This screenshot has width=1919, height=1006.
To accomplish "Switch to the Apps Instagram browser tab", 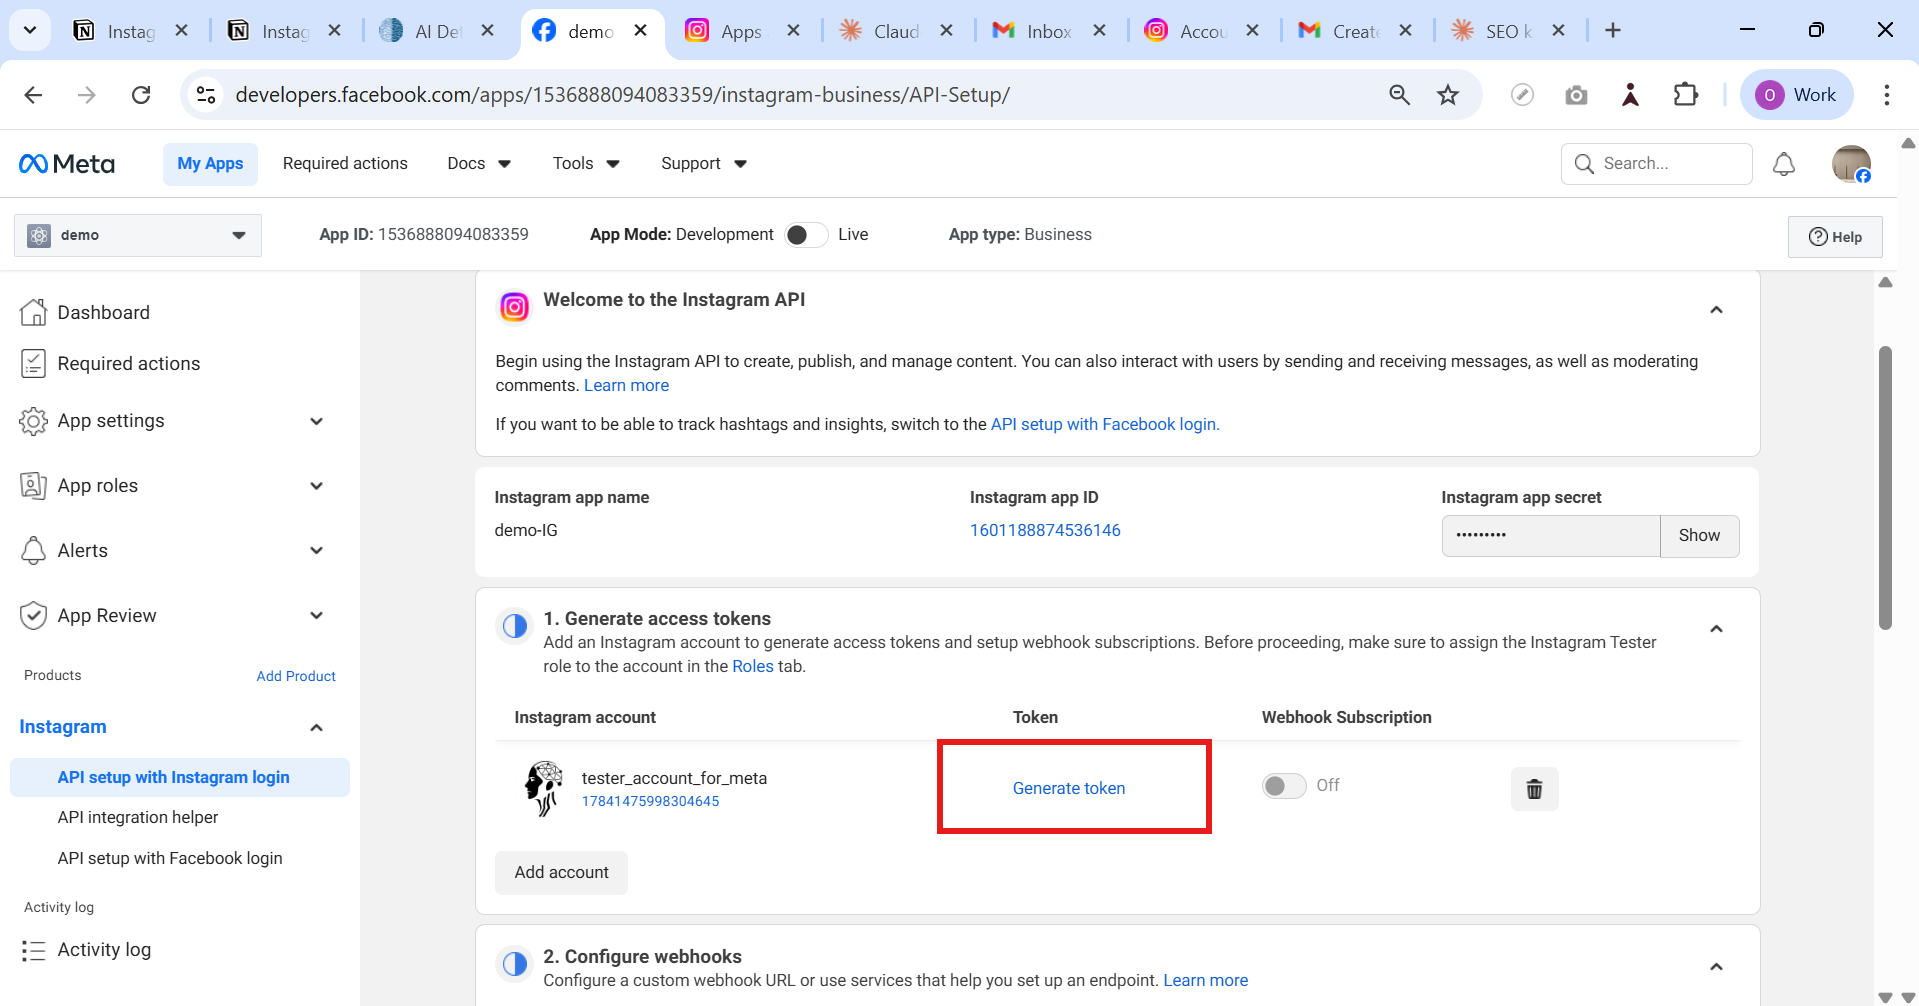I will tap(742, 31).
